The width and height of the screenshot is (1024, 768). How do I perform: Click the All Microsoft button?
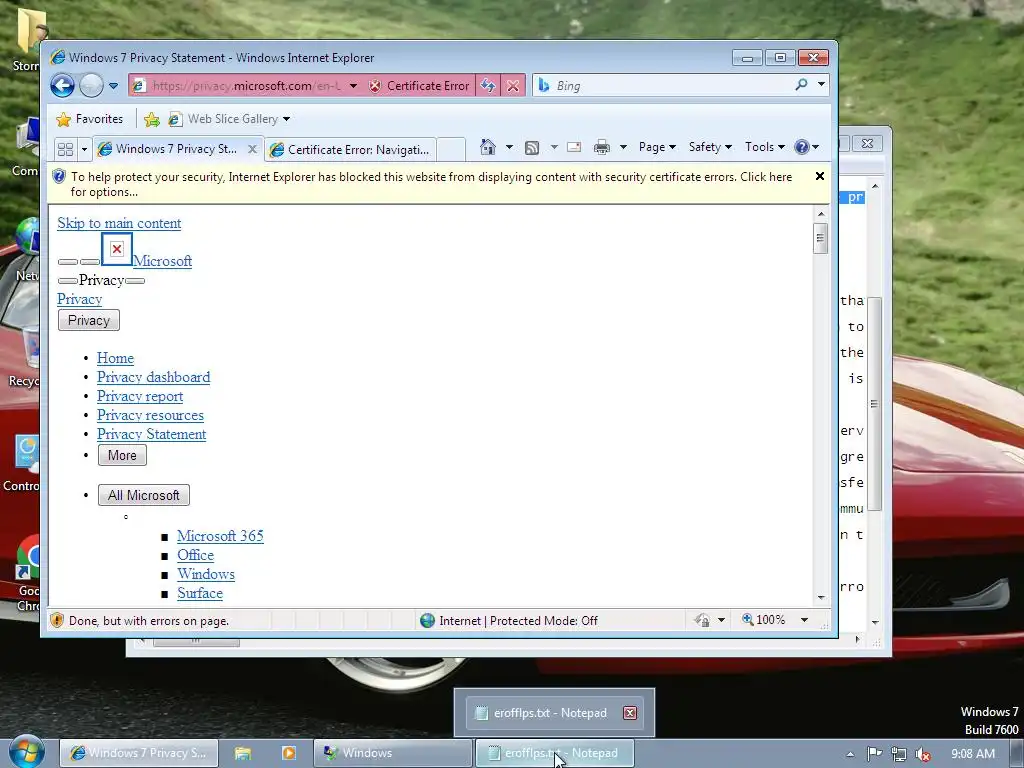click(x=144, y=495)
